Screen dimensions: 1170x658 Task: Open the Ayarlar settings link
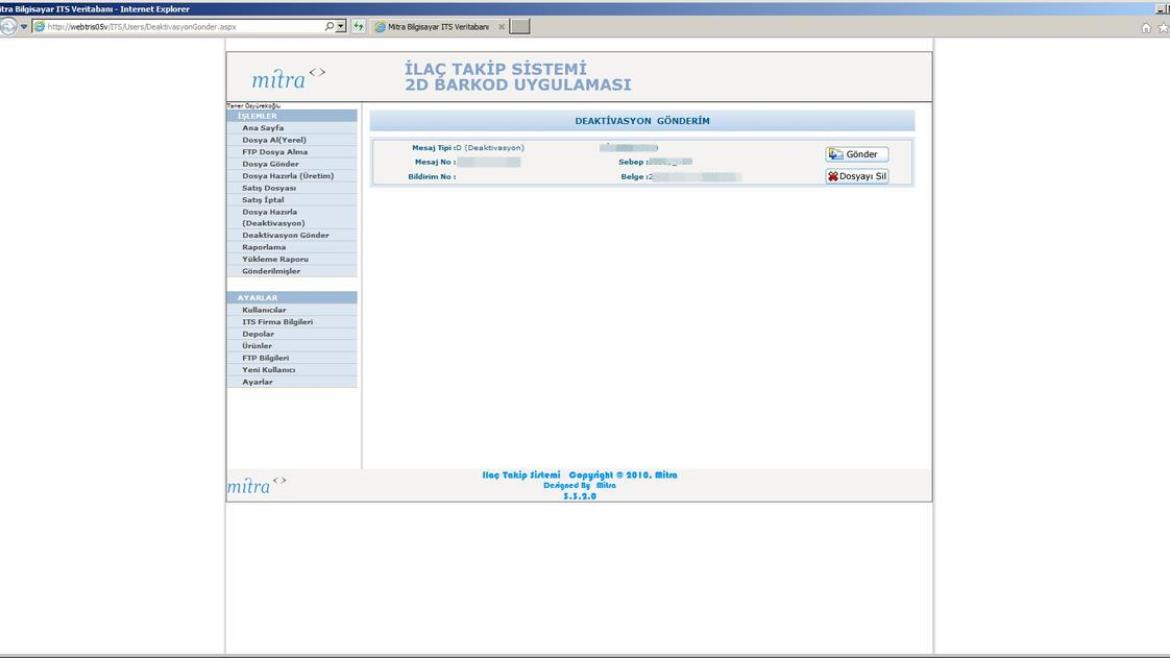(257, 381)
